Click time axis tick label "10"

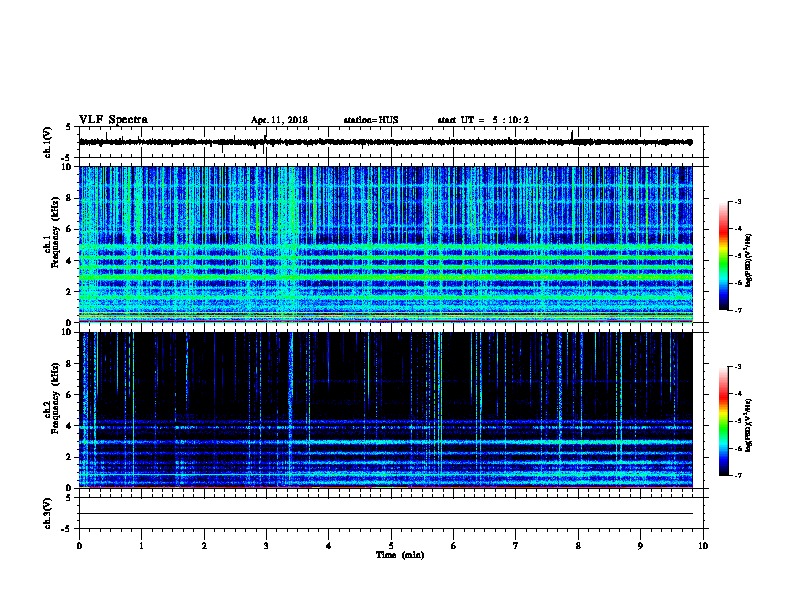pyautogui.click(x=703, y=546)
